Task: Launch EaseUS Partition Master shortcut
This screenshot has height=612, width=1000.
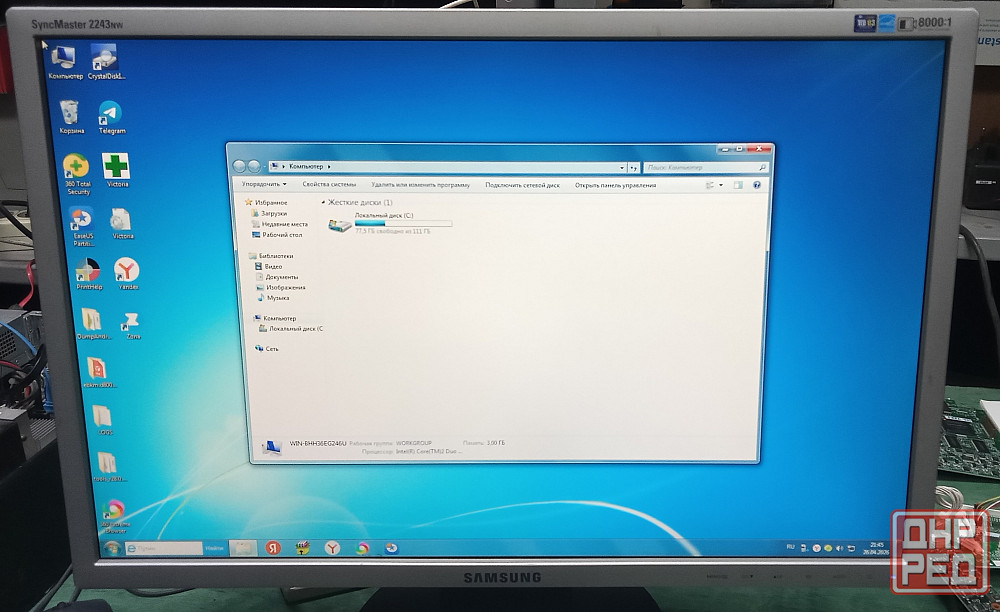Action: [80, 219]
